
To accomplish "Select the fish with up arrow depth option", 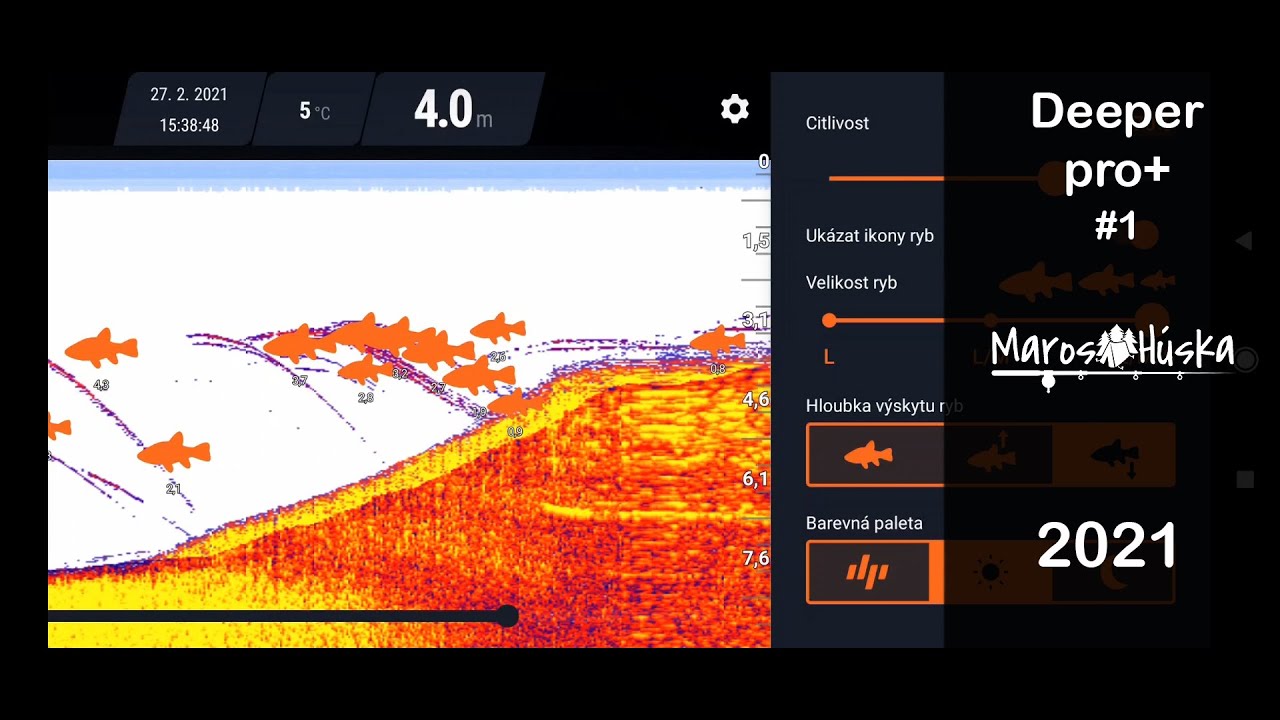I will pyautogui.click(x=992, y=455).
